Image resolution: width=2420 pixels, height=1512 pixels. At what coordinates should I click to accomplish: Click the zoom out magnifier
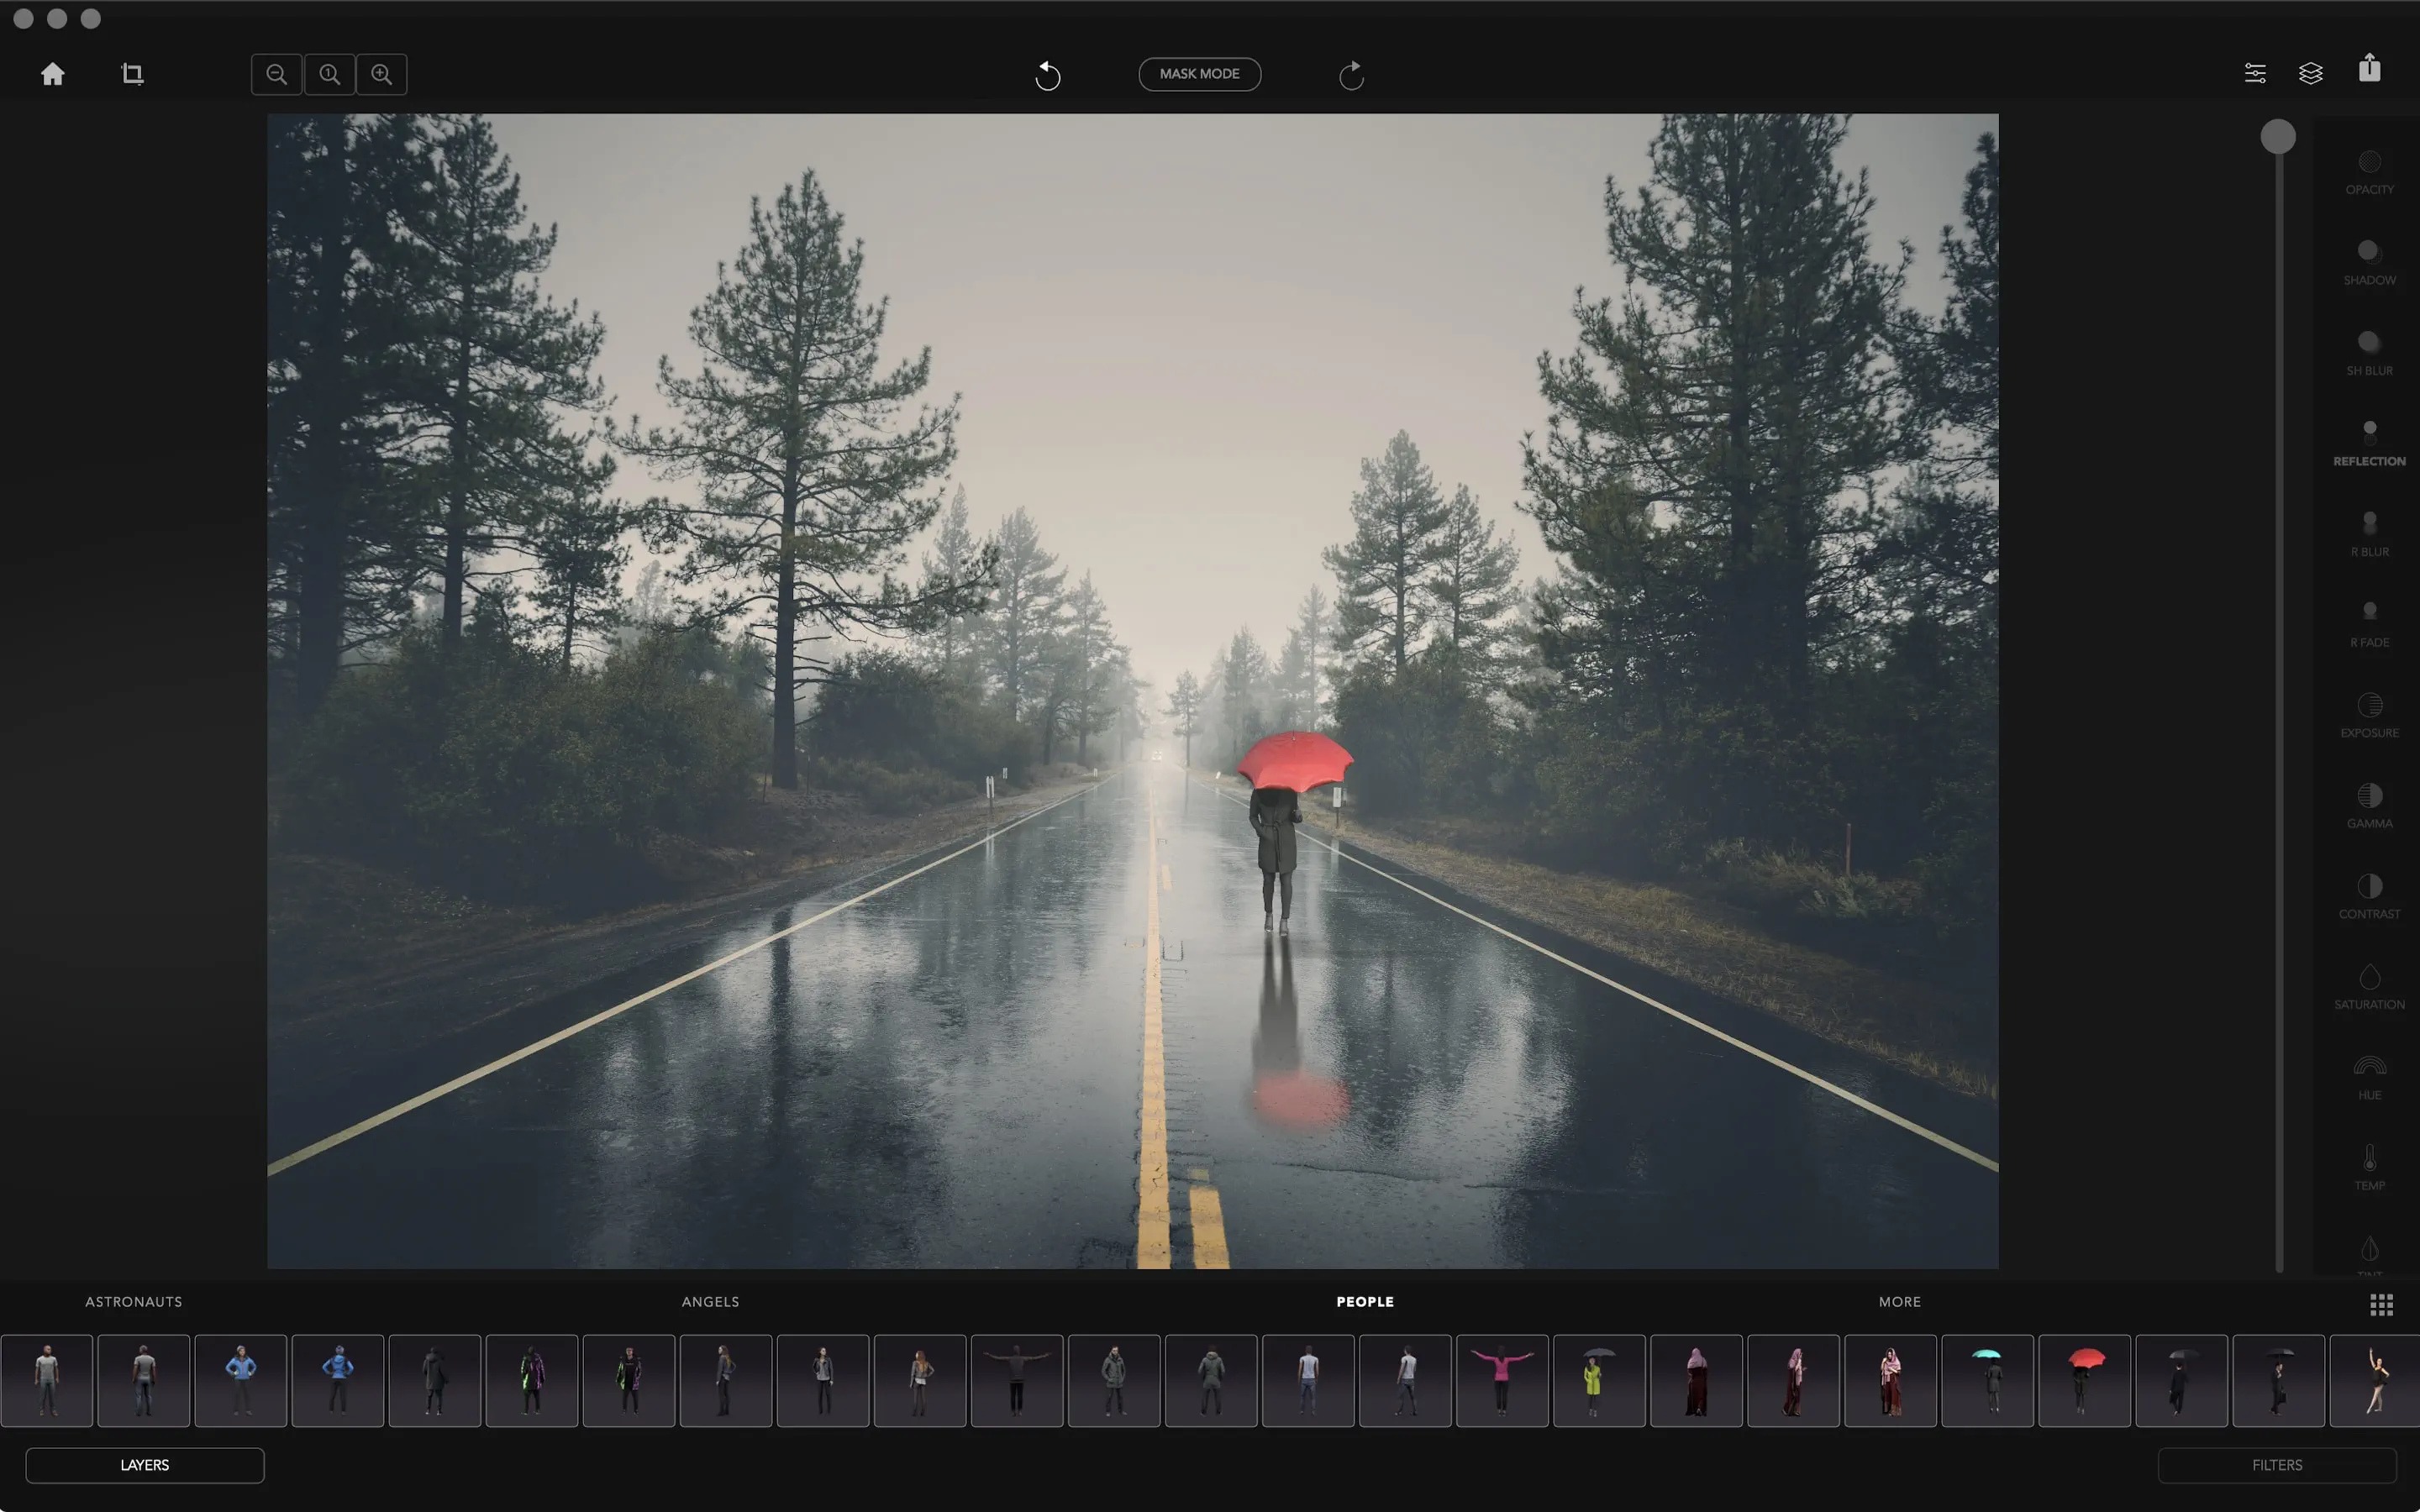click(x=277, y=74)
